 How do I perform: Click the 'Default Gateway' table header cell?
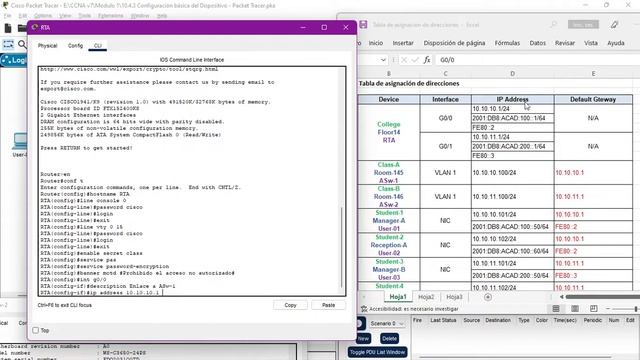[593, 99]
